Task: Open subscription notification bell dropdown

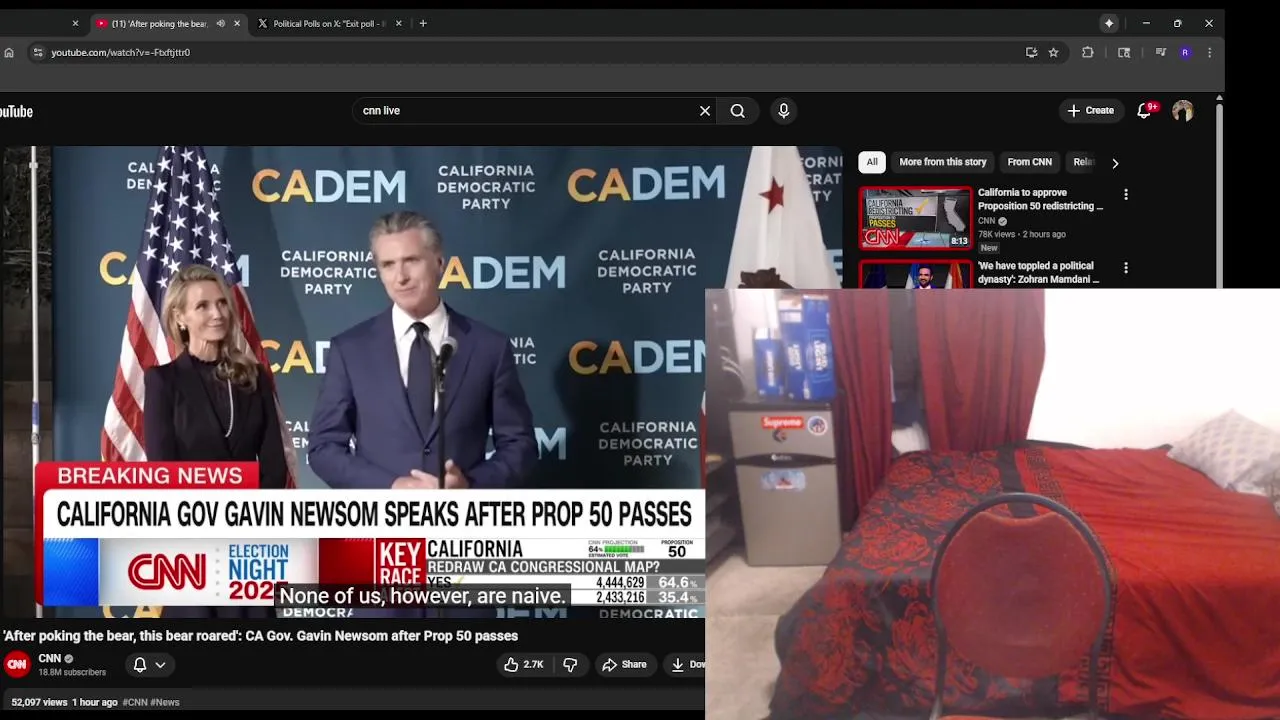Action: [x=149, y=664]
